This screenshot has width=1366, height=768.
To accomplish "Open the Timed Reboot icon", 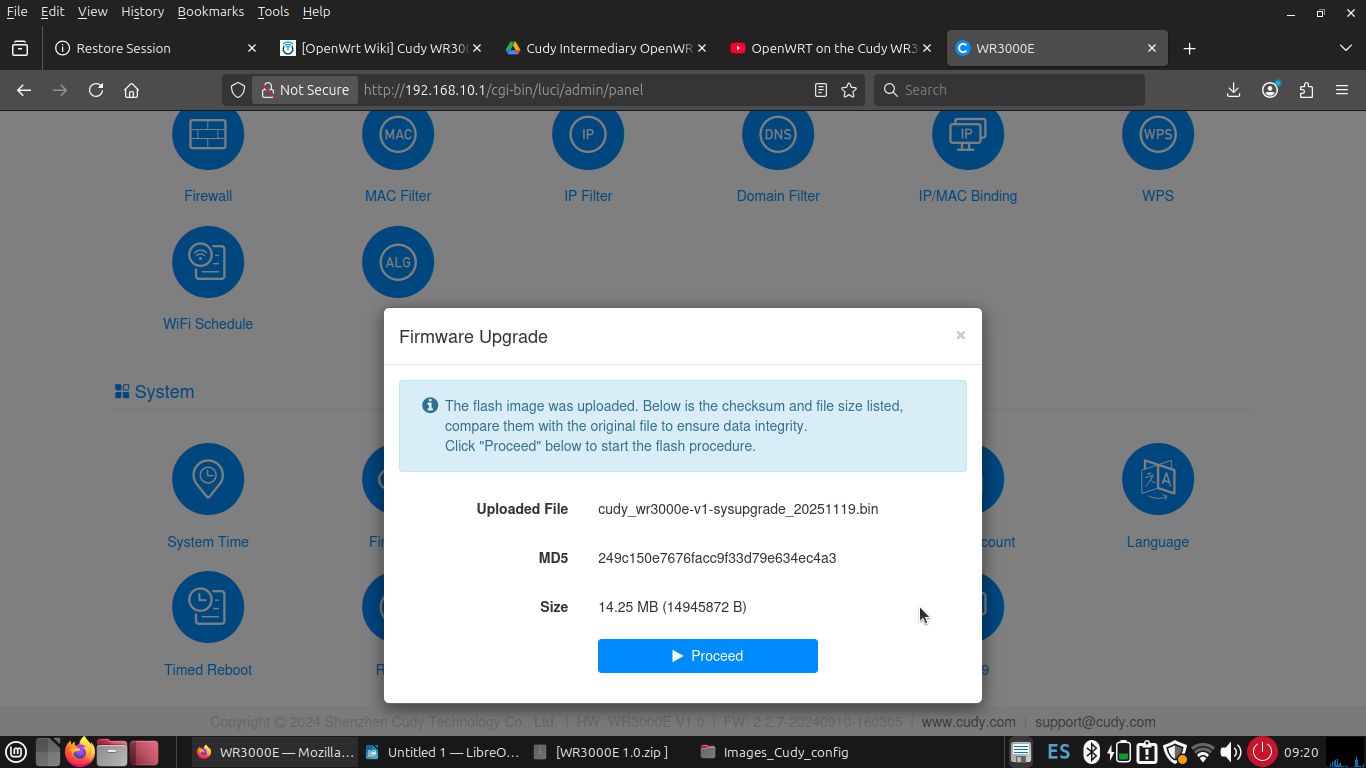I will 208,607.
